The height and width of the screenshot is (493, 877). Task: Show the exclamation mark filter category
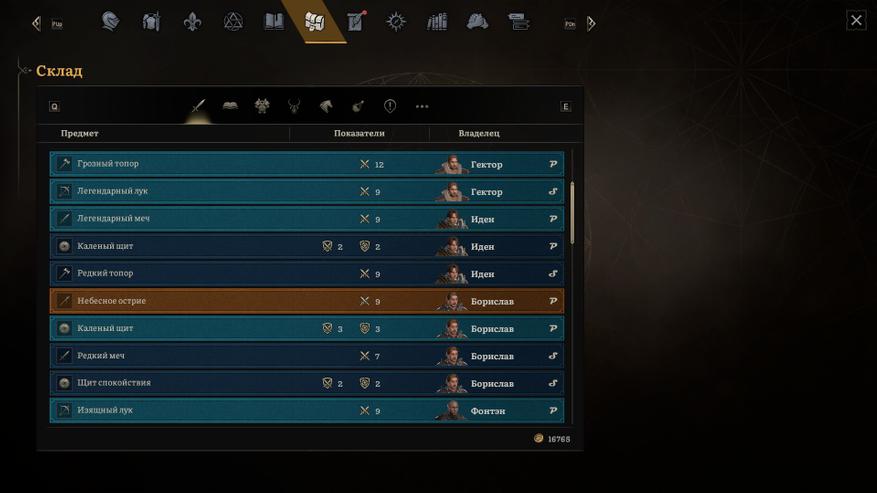(390, 106)
